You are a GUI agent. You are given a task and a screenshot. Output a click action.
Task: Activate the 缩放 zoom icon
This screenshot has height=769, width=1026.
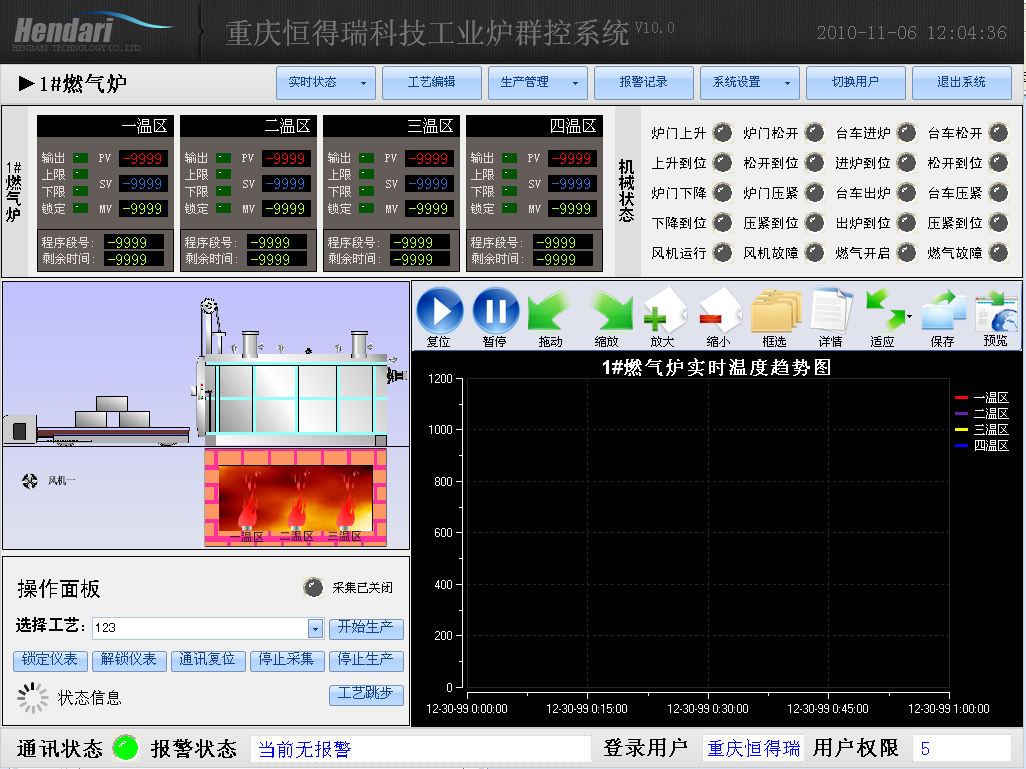tap(610, 310)
